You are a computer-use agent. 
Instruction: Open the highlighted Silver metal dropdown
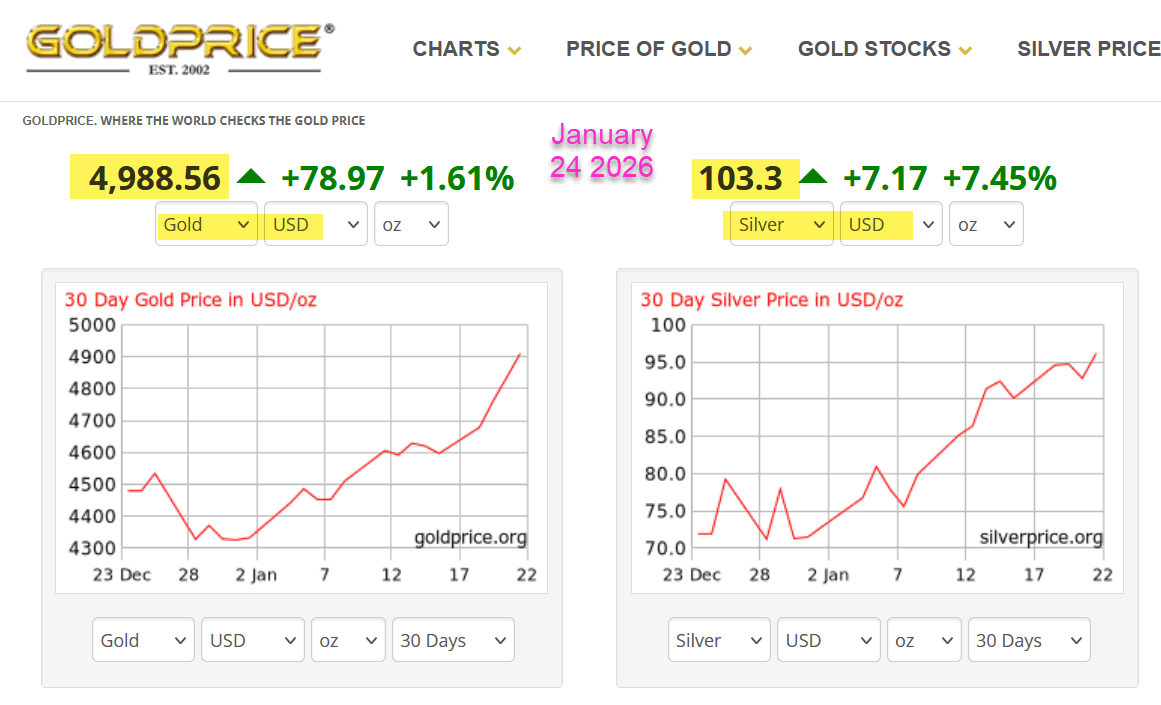[x=781, y=223]
